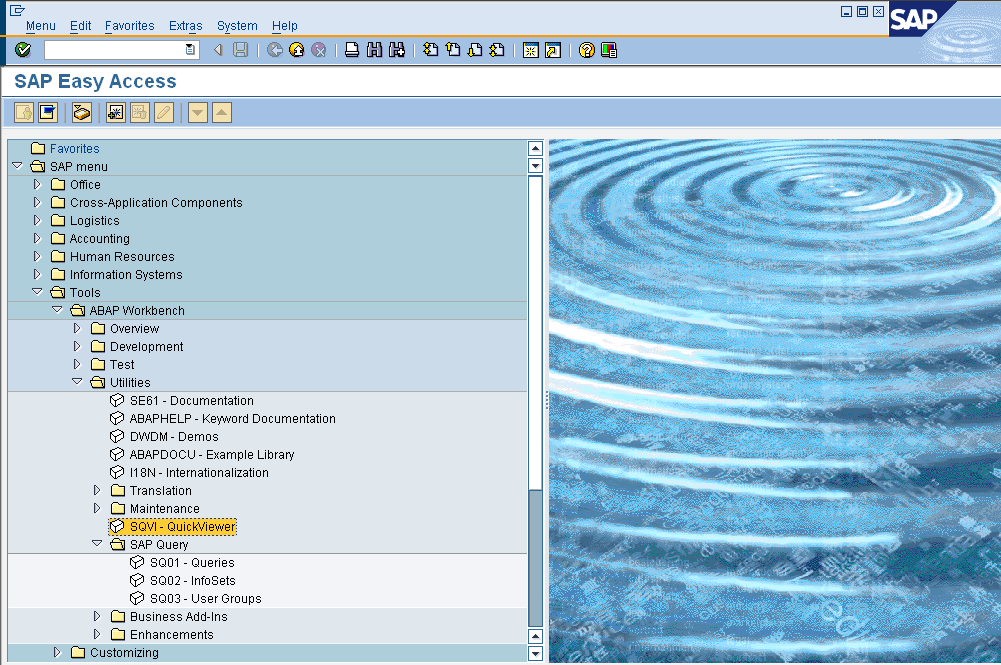Image resolution: width=1001 pixels, height=665 pixels.
Task: Open SQ01 - Queries
Action: point(193,562)
